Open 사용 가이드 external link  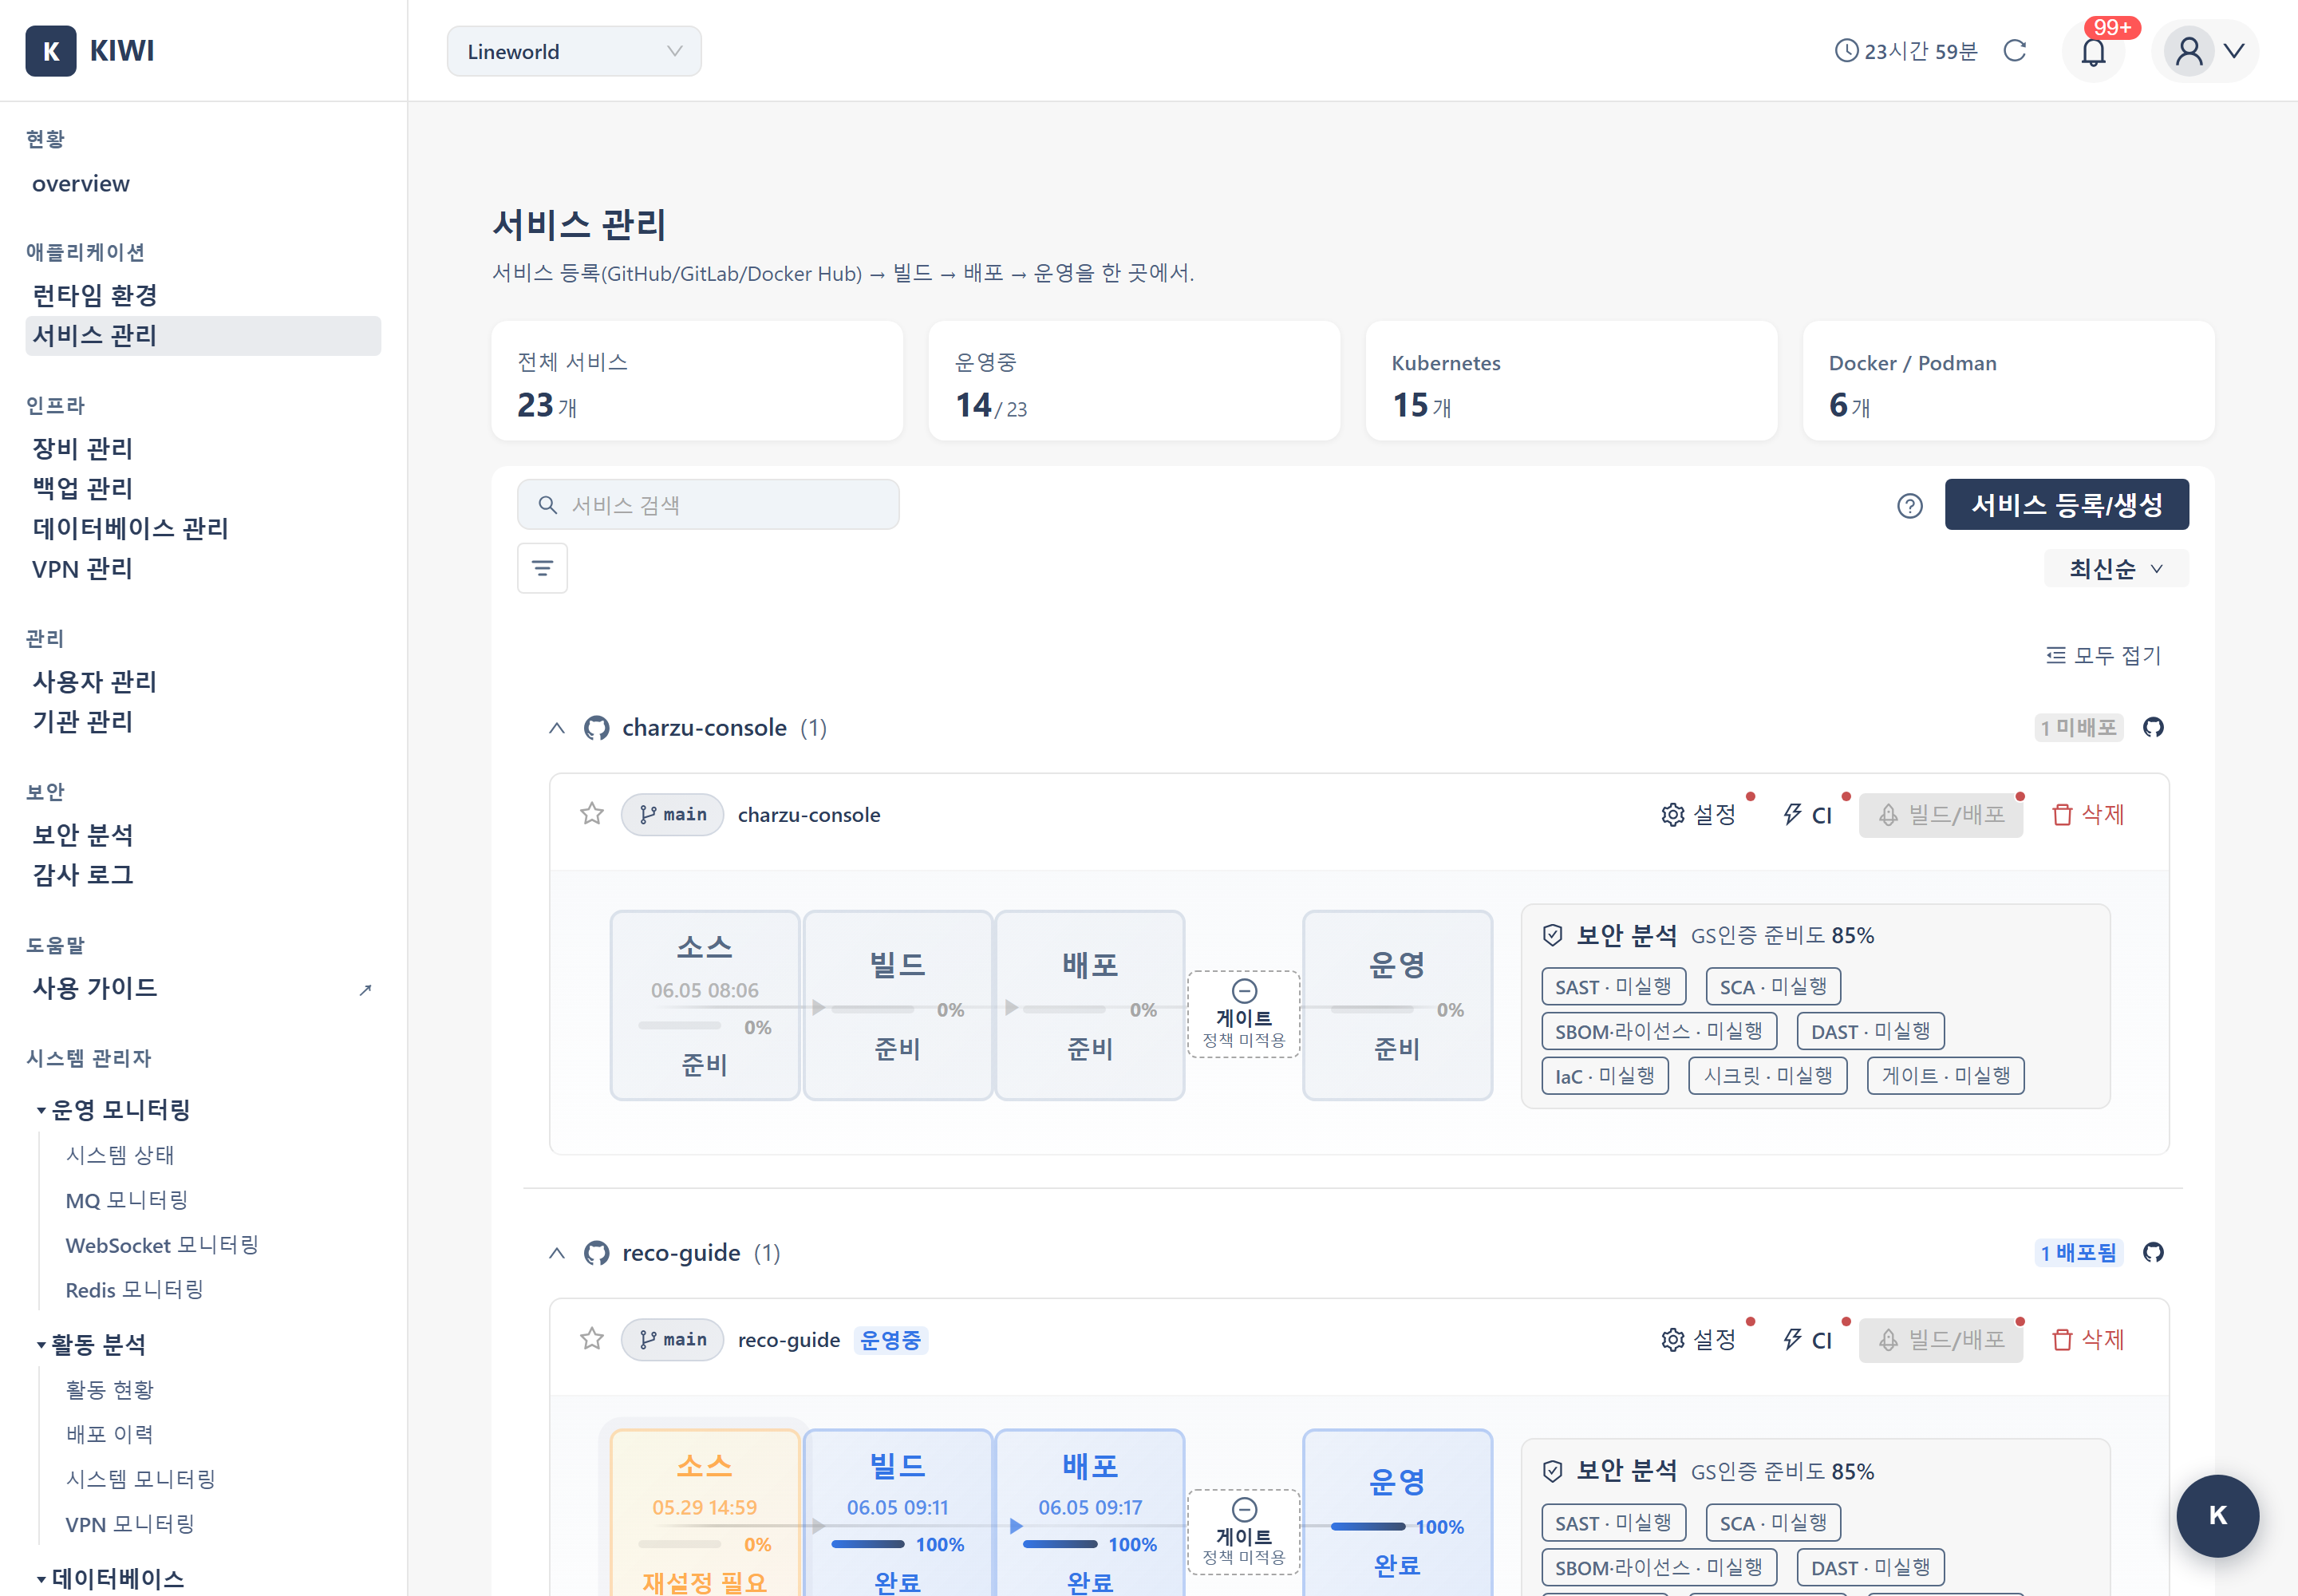pyautogui.click(x=203, y=988)
